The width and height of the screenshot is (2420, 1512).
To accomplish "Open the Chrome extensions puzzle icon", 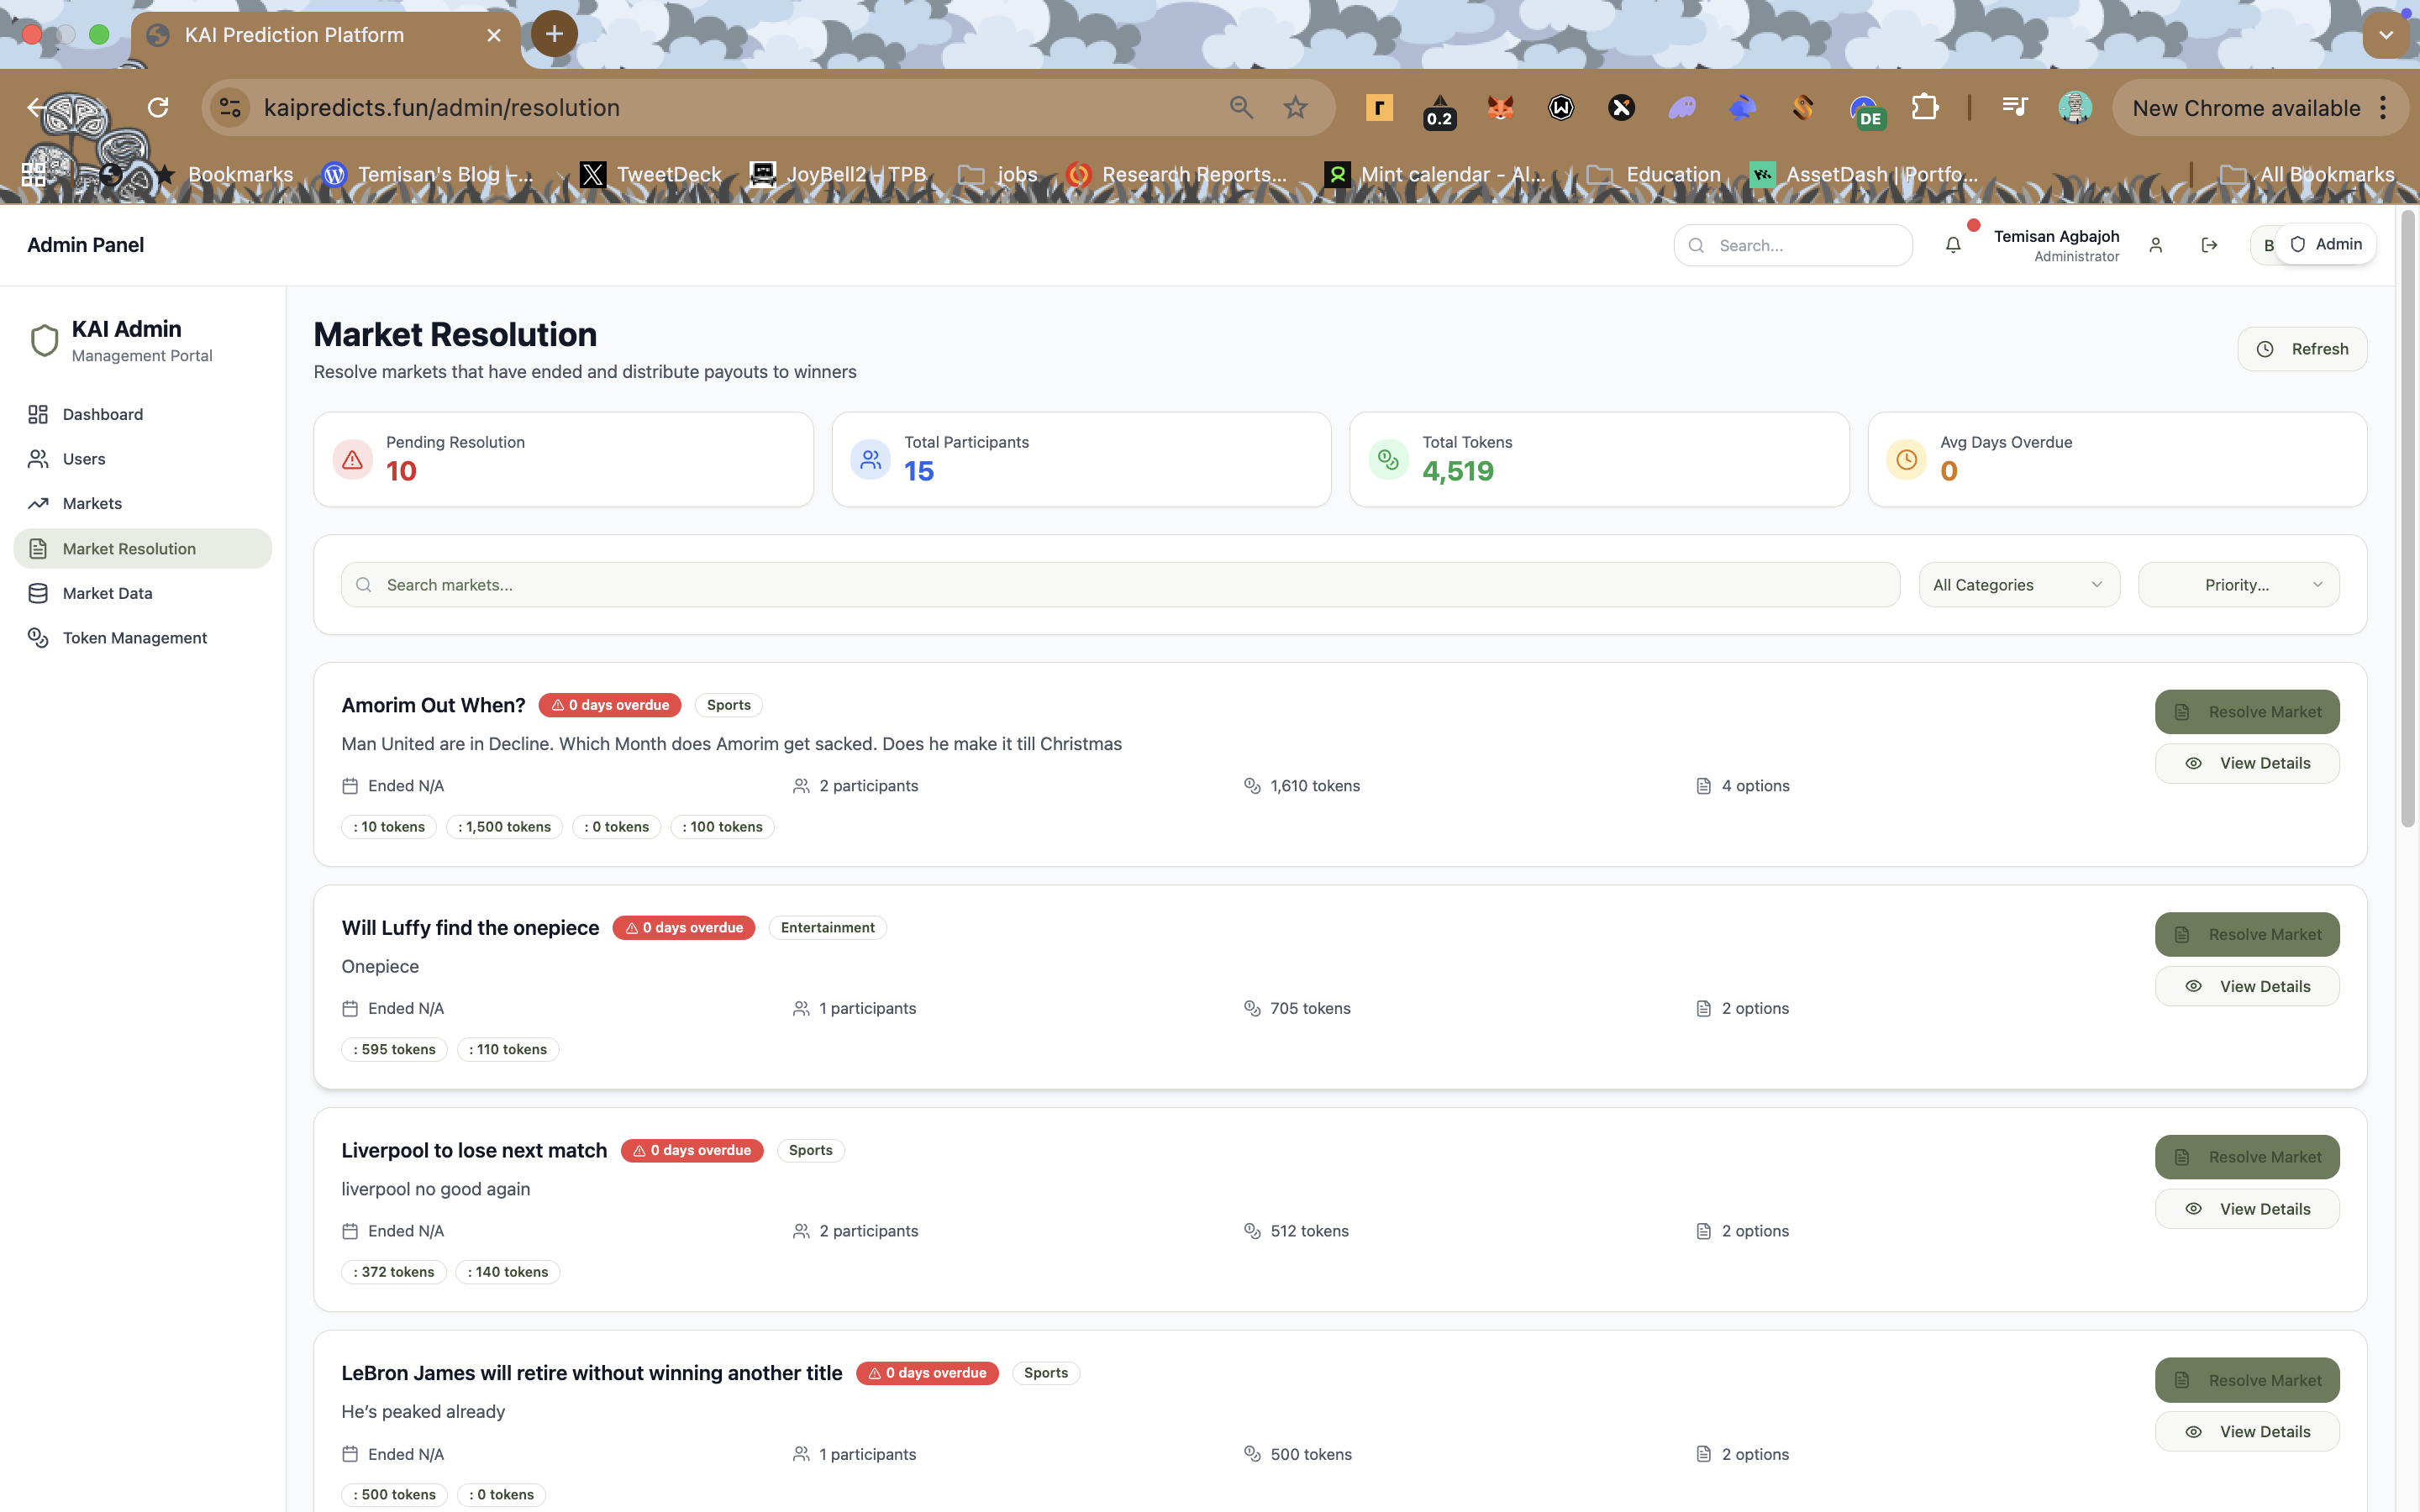I will pos(1924,108).
